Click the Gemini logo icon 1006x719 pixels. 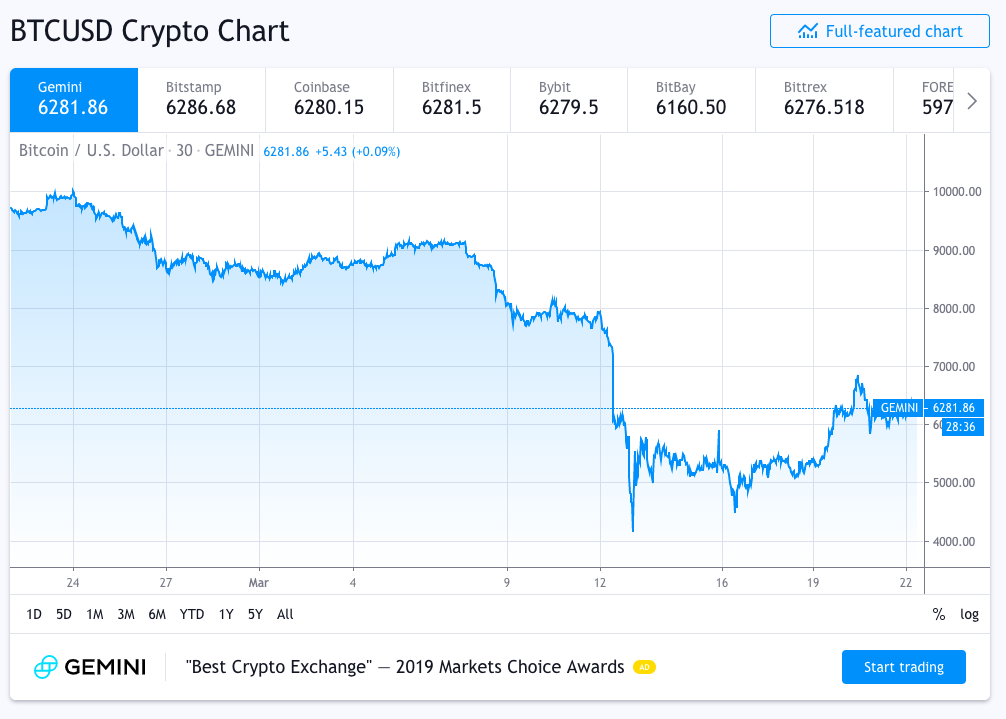coord(46,667)
